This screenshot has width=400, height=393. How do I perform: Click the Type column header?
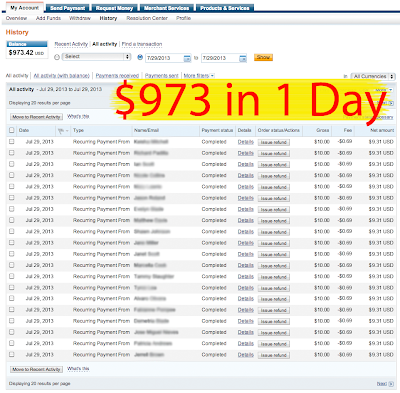click(79, 130)
